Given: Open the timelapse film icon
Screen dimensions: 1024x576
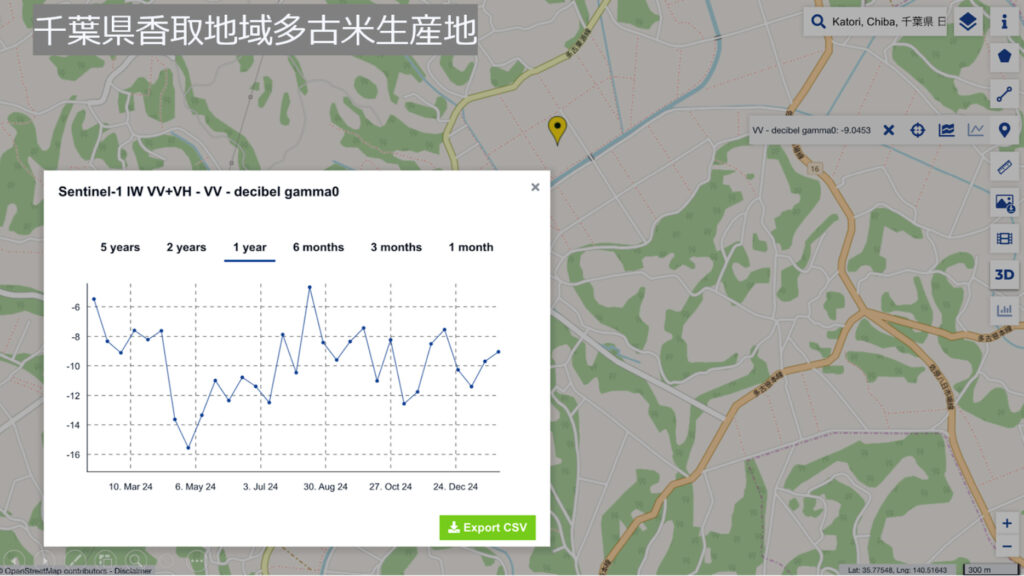Looking at the screenshot, I should (x=1005, y=239).
